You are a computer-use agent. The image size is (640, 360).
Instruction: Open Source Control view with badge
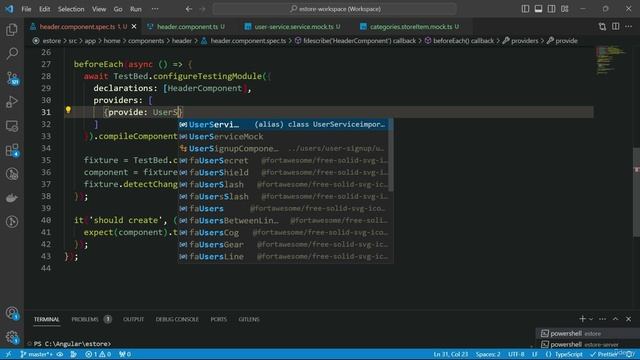(12, 78)
